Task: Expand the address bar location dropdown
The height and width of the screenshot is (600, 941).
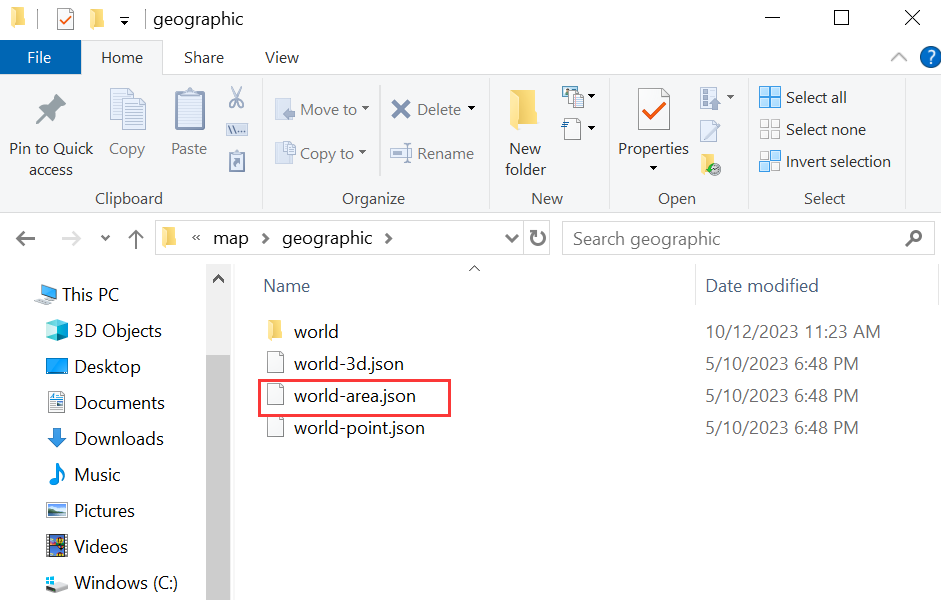Action: click(511, 238)
